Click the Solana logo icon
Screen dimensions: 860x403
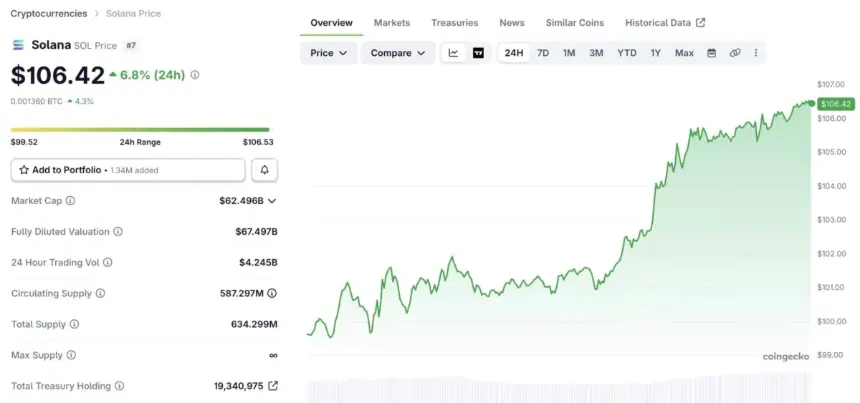tap(19, 45)
